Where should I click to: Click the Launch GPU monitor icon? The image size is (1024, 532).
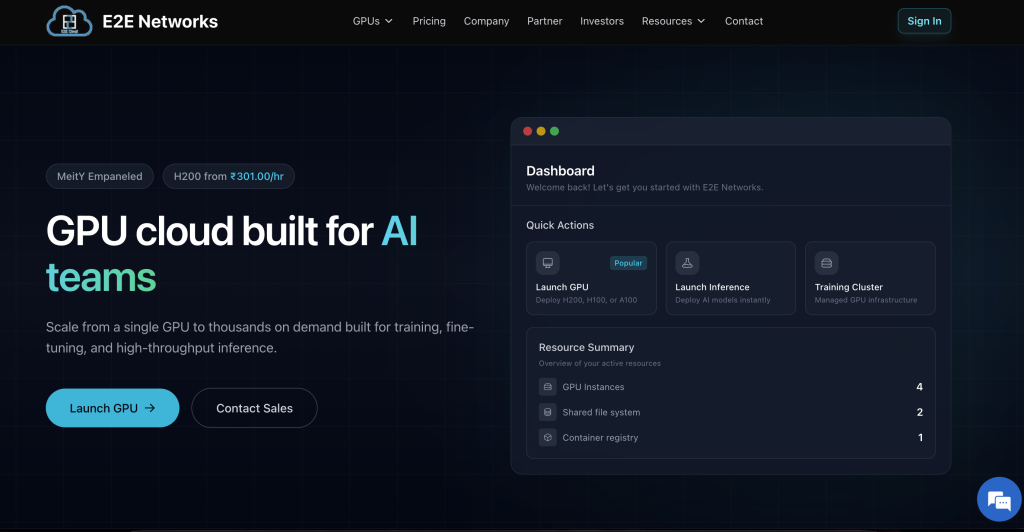coord(547,263)
